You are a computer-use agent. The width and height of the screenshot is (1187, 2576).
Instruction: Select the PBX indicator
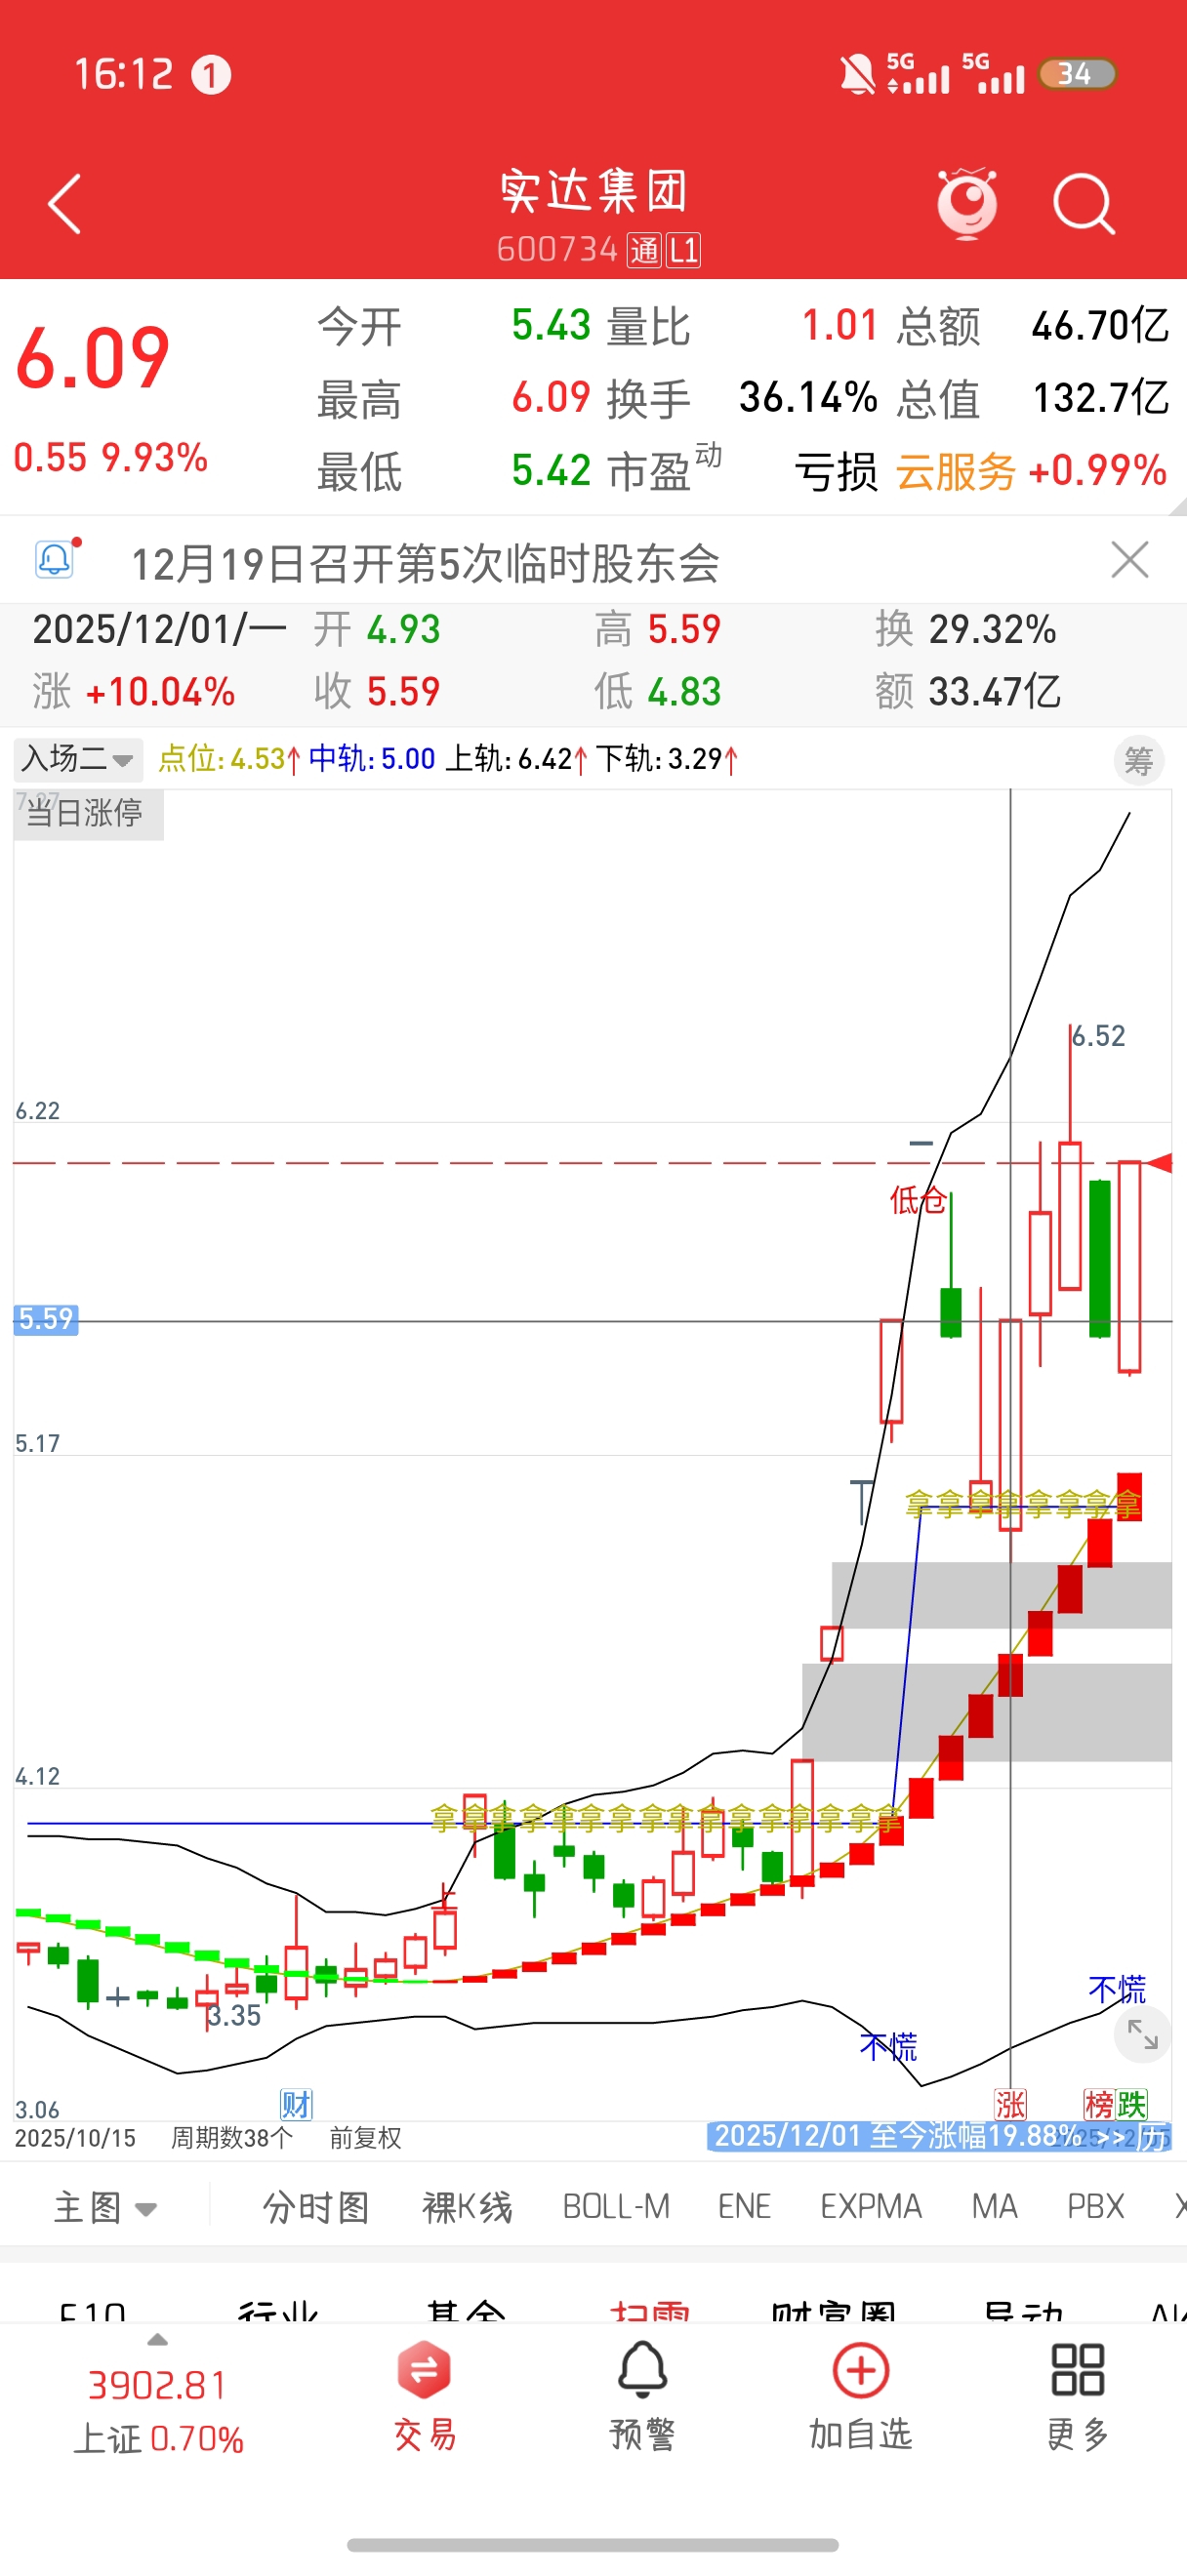1096,2207
